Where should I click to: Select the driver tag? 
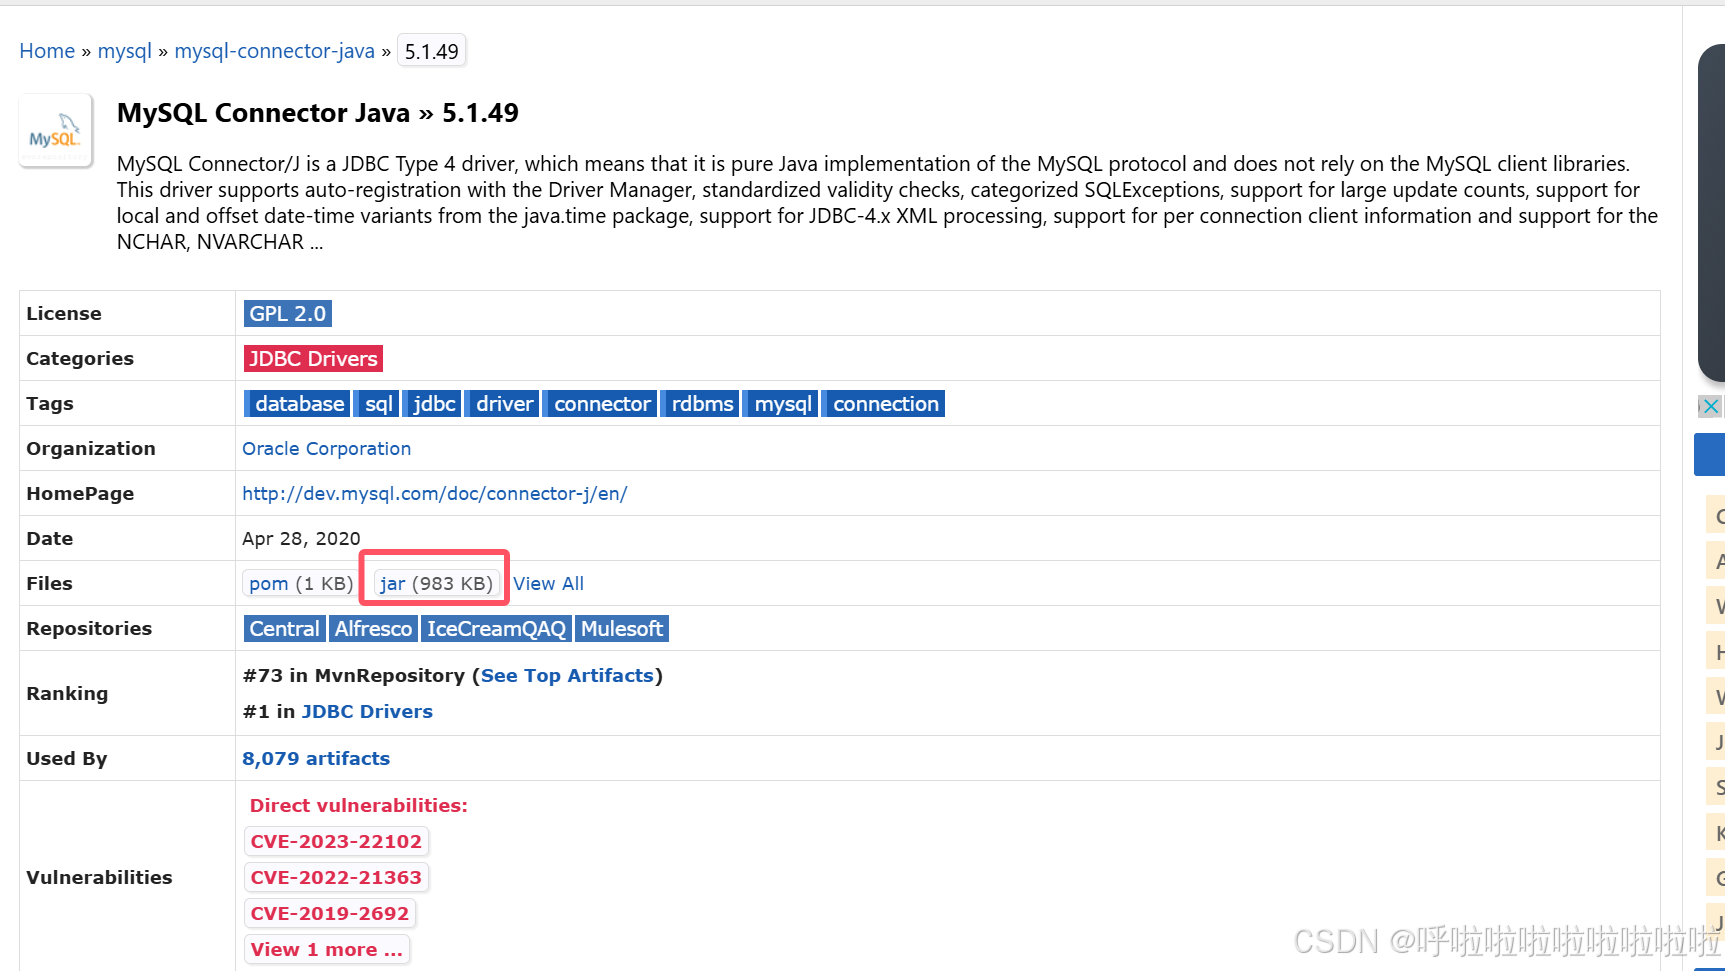[503, 404]
